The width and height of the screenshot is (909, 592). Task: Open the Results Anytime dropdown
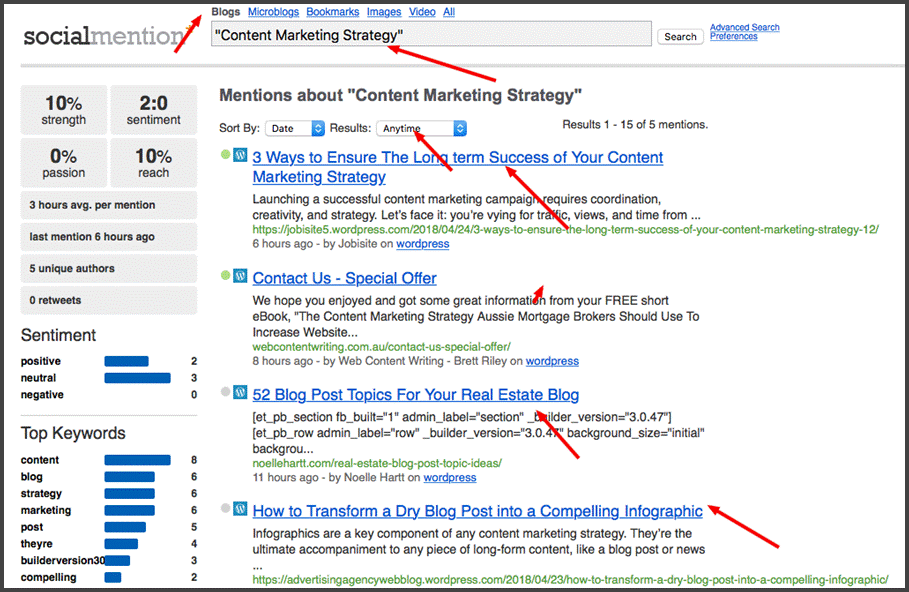(x=421, y=128)
